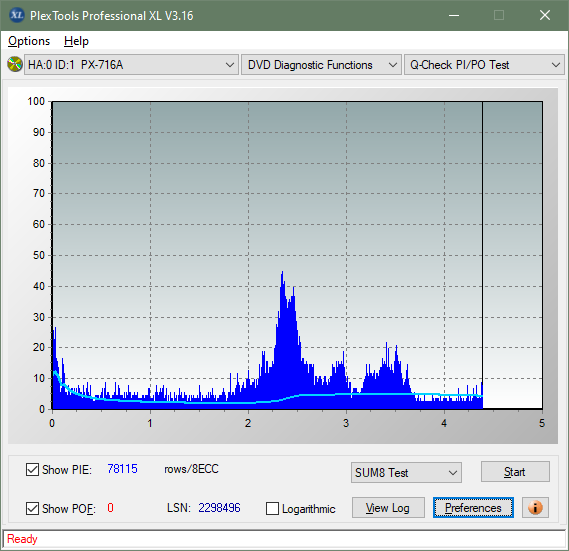This screenshot has width=569, height=551.
Task: Open the Help menu
Action: 76,41
